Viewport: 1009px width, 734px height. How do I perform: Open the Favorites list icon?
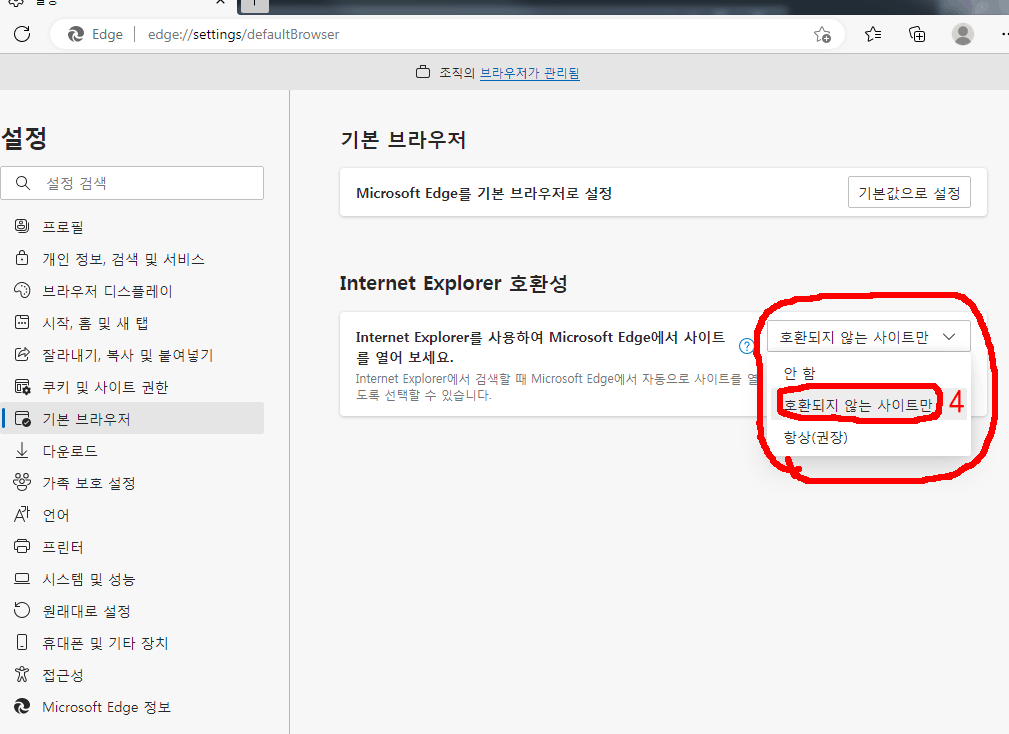[873, 34]
